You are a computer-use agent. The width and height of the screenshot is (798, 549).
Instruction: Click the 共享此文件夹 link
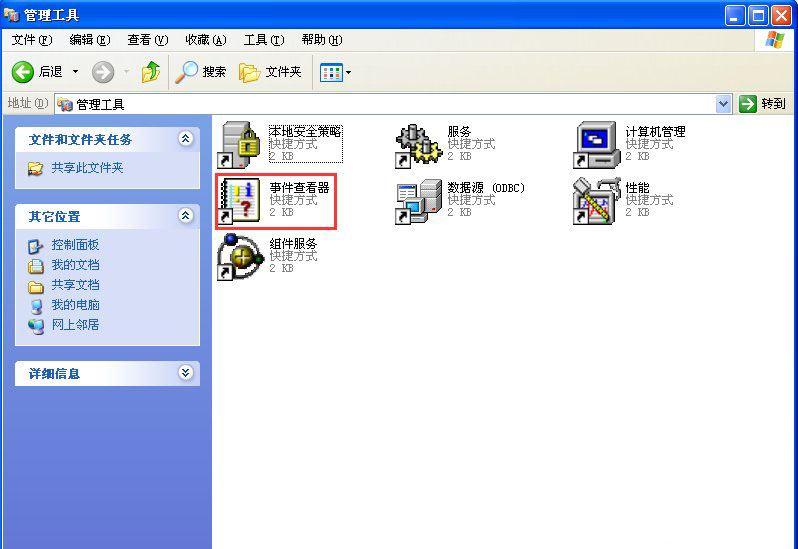tap(87, 168)
